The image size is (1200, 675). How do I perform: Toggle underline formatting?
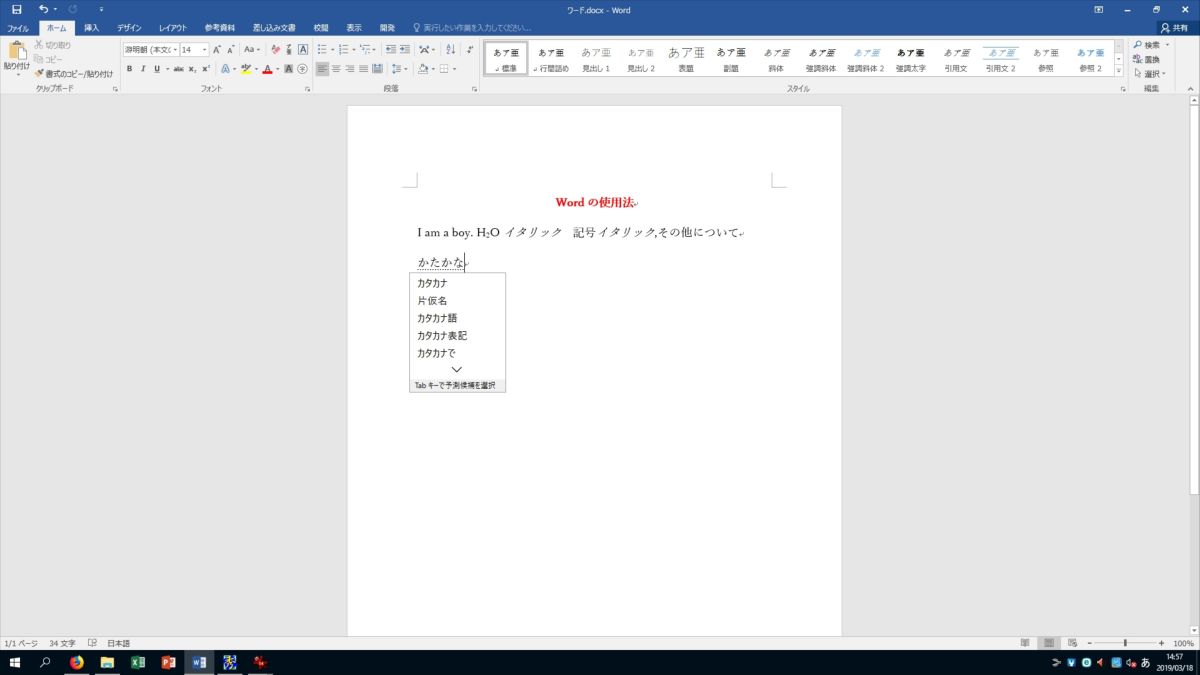(156, 69)
